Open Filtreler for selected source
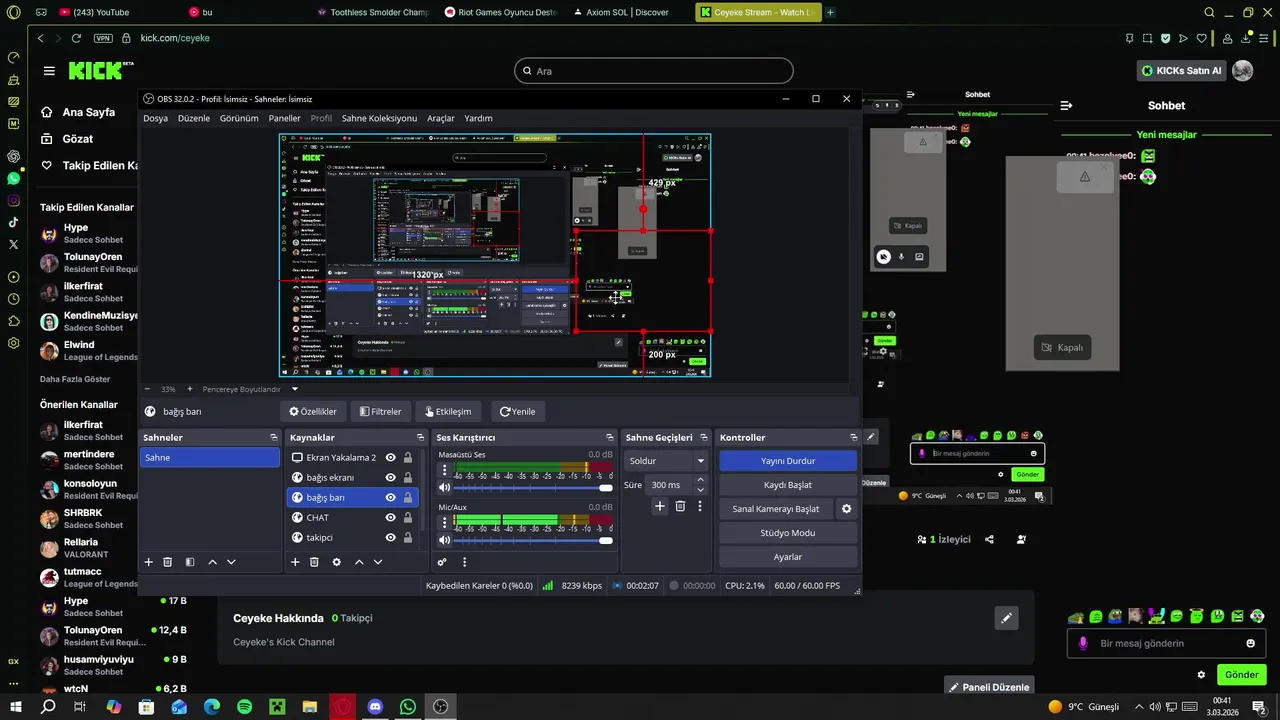 381,411
